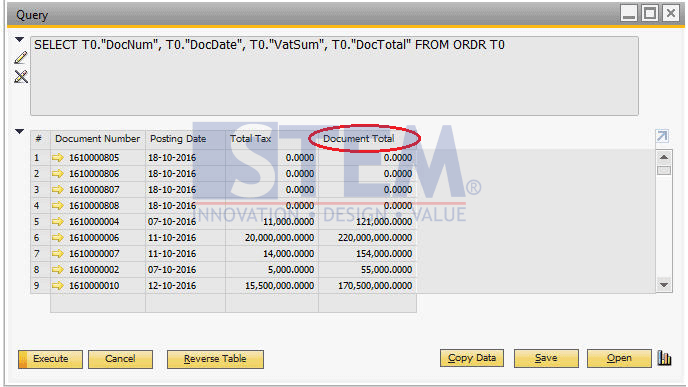Select Total Tax cell 14,000.0000
The height and width of the screenshot is (387, 688).
tap(272, 254)
